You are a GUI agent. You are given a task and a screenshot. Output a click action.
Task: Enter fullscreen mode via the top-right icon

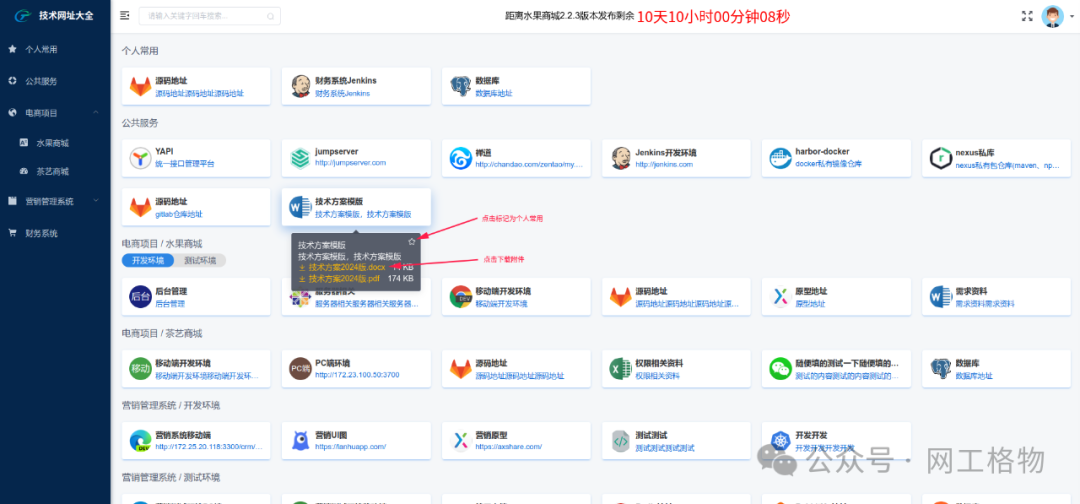[x=1027, y=16]
